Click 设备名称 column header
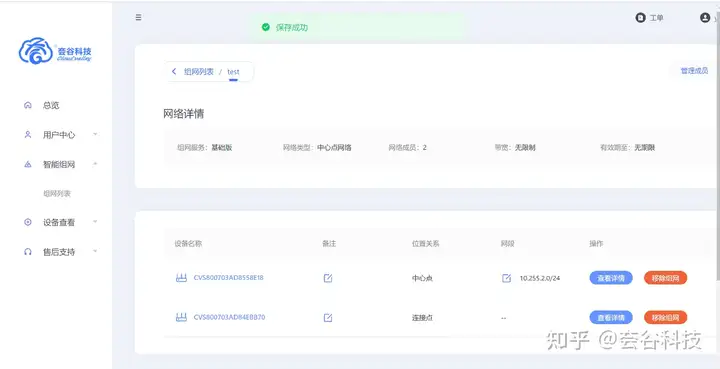The width and height of the screenshot is (720, 369). [188, 244]
